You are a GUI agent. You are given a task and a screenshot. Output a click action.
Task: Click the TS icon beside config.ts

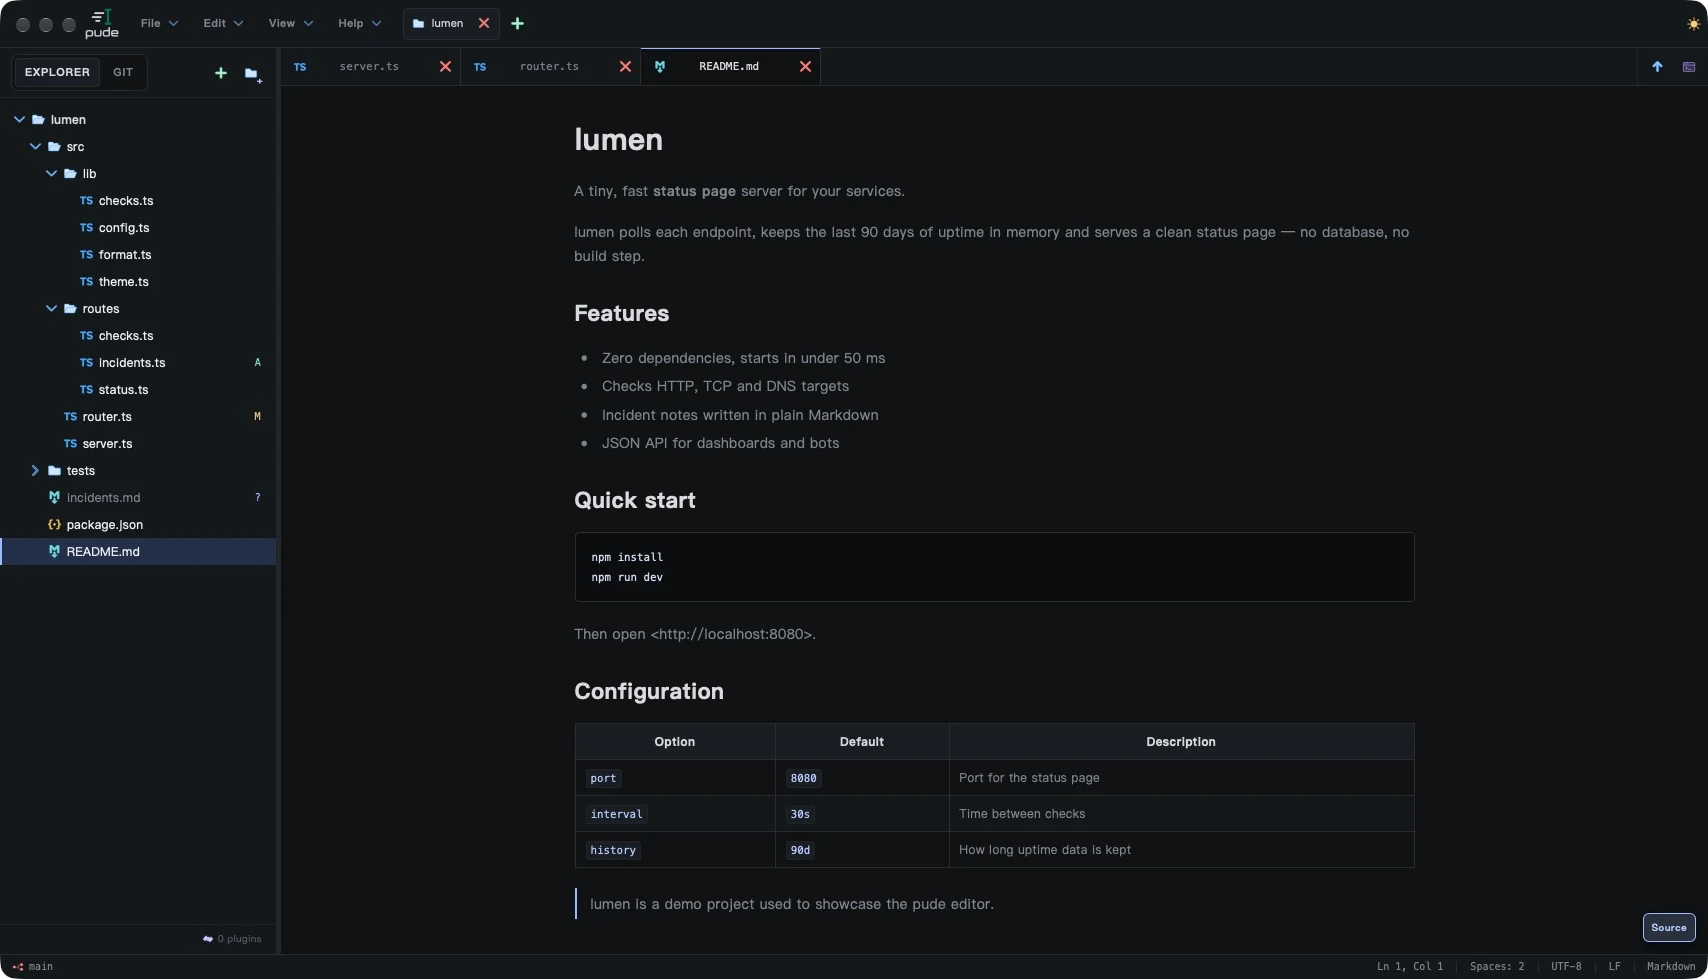(x=86, y=228)
